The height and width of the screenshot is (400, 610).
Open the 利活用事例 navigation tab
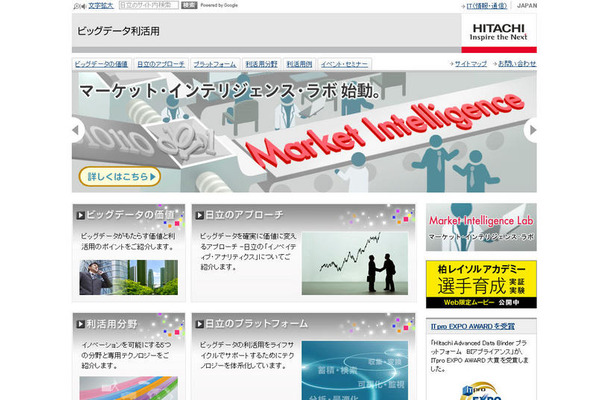301,63
